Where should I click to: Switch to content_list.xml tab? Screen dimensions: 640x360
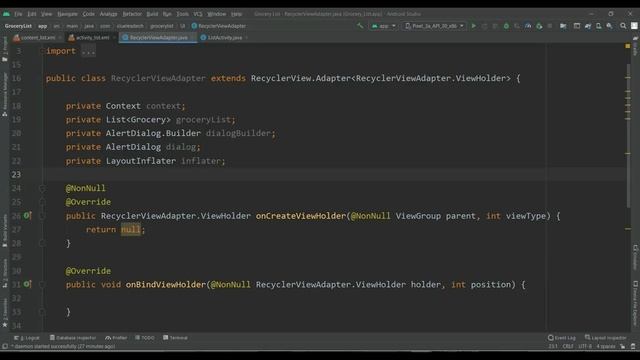(x=38, y=38)
